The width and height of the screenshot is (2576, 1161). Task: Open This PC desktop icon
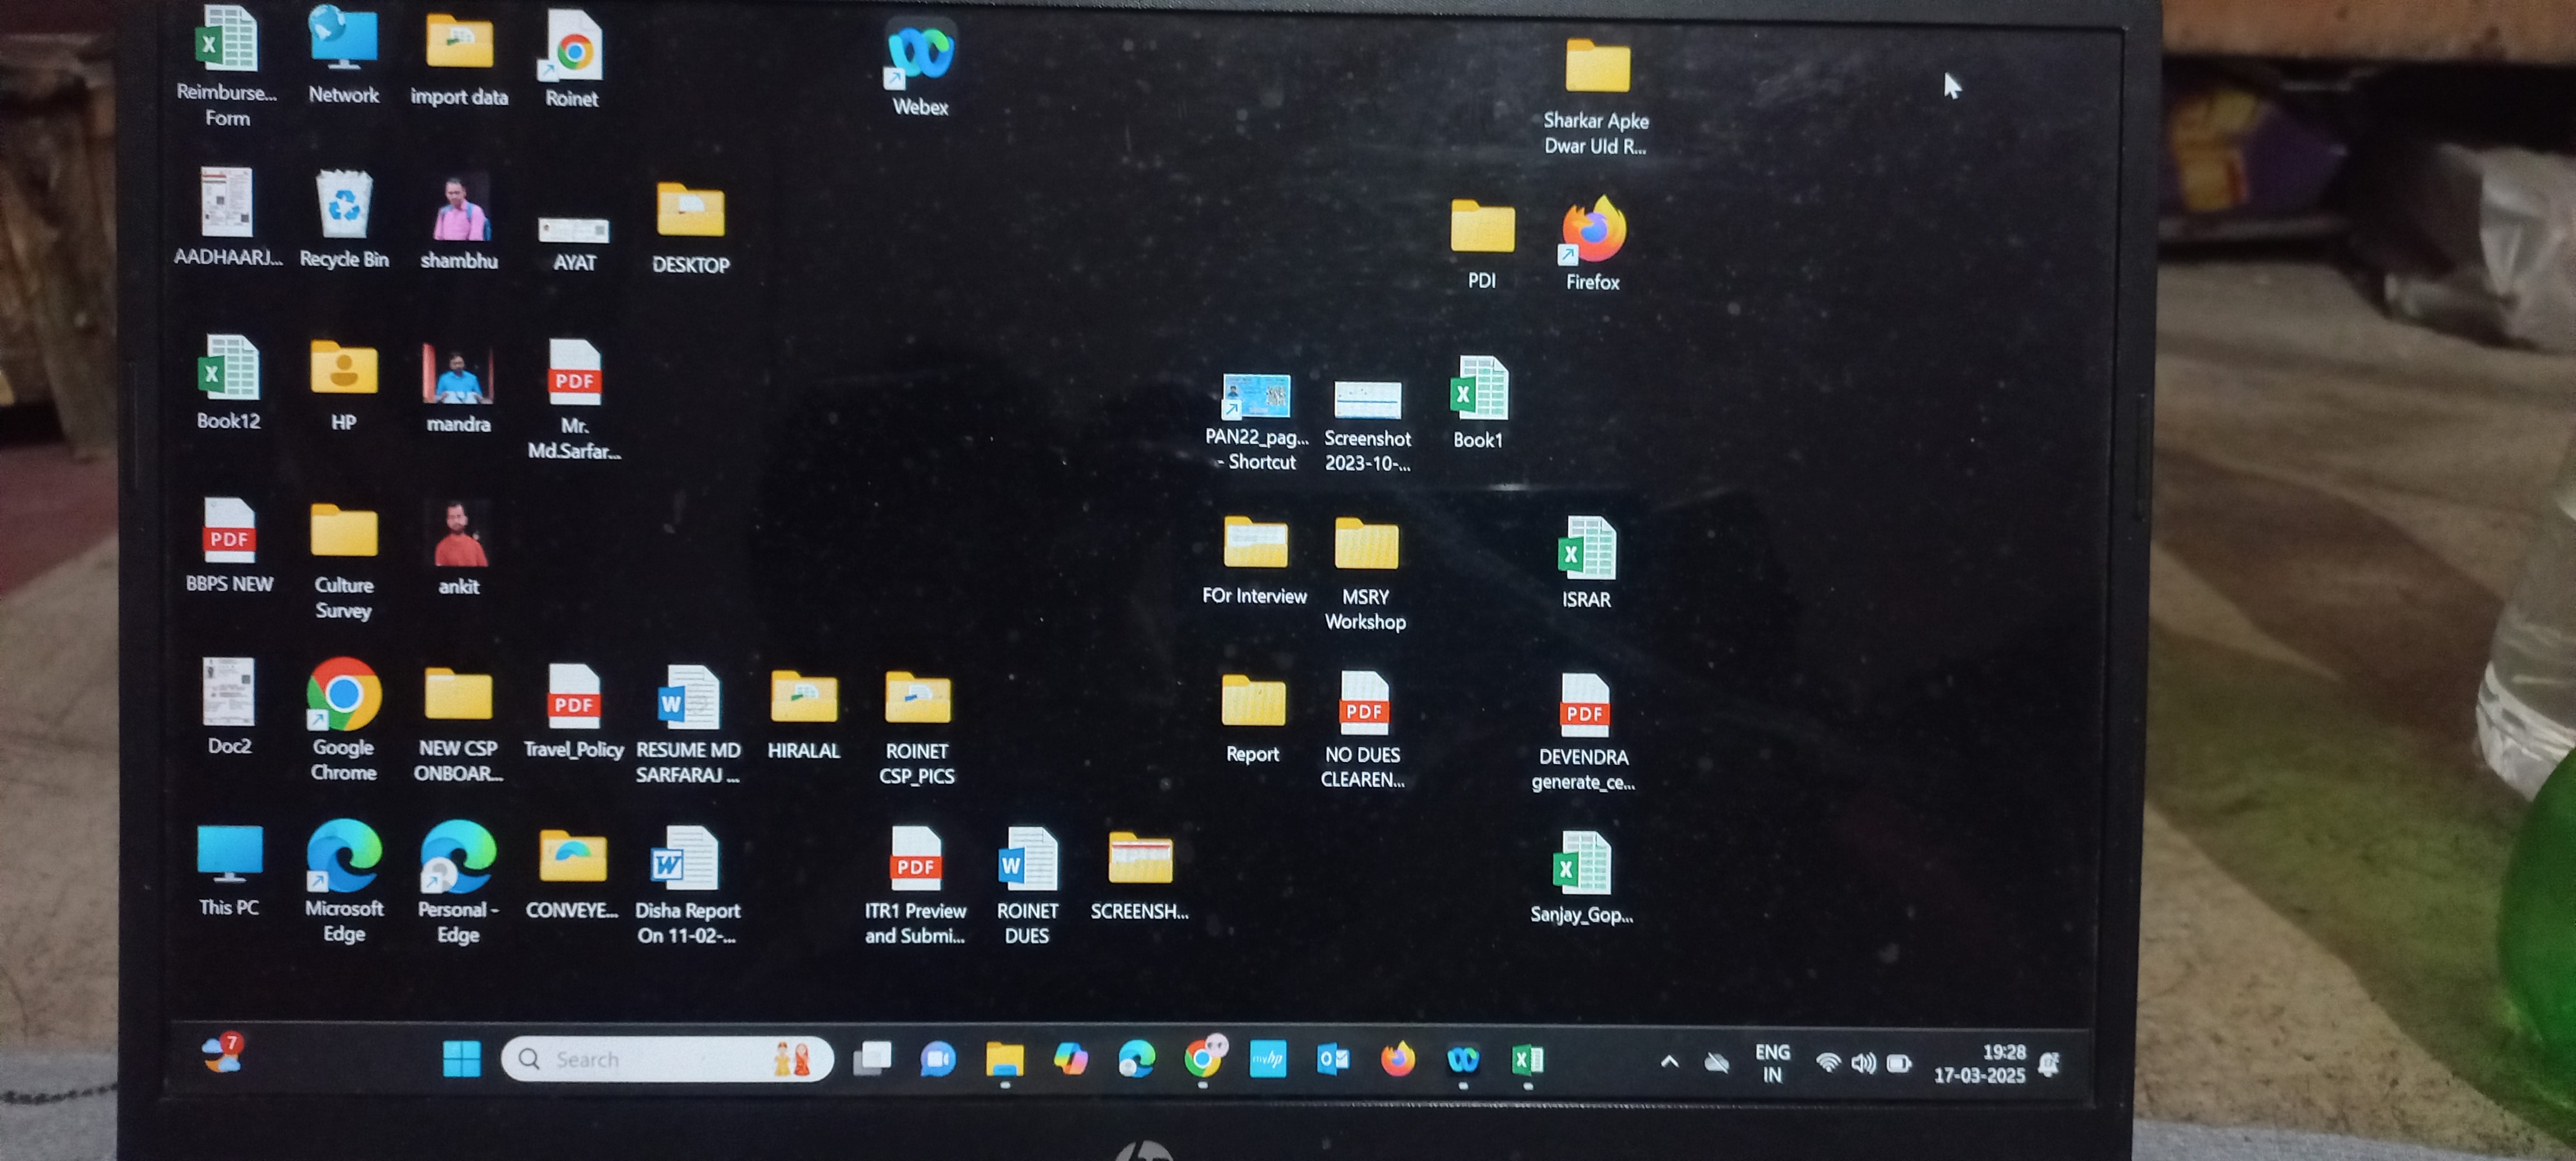[x=229, y=870]
